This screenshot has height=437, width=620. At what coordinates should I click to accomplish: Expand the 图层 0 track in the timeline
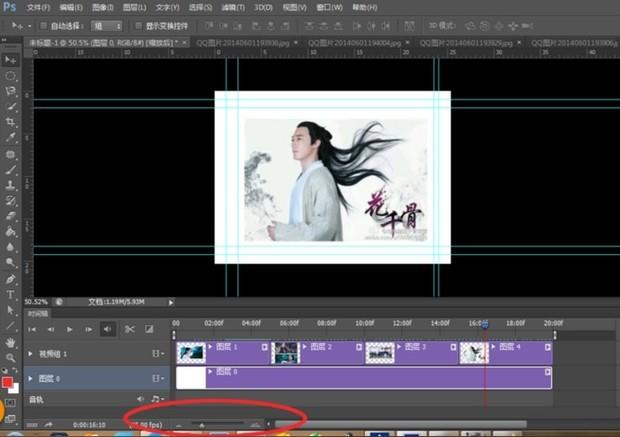30,378
